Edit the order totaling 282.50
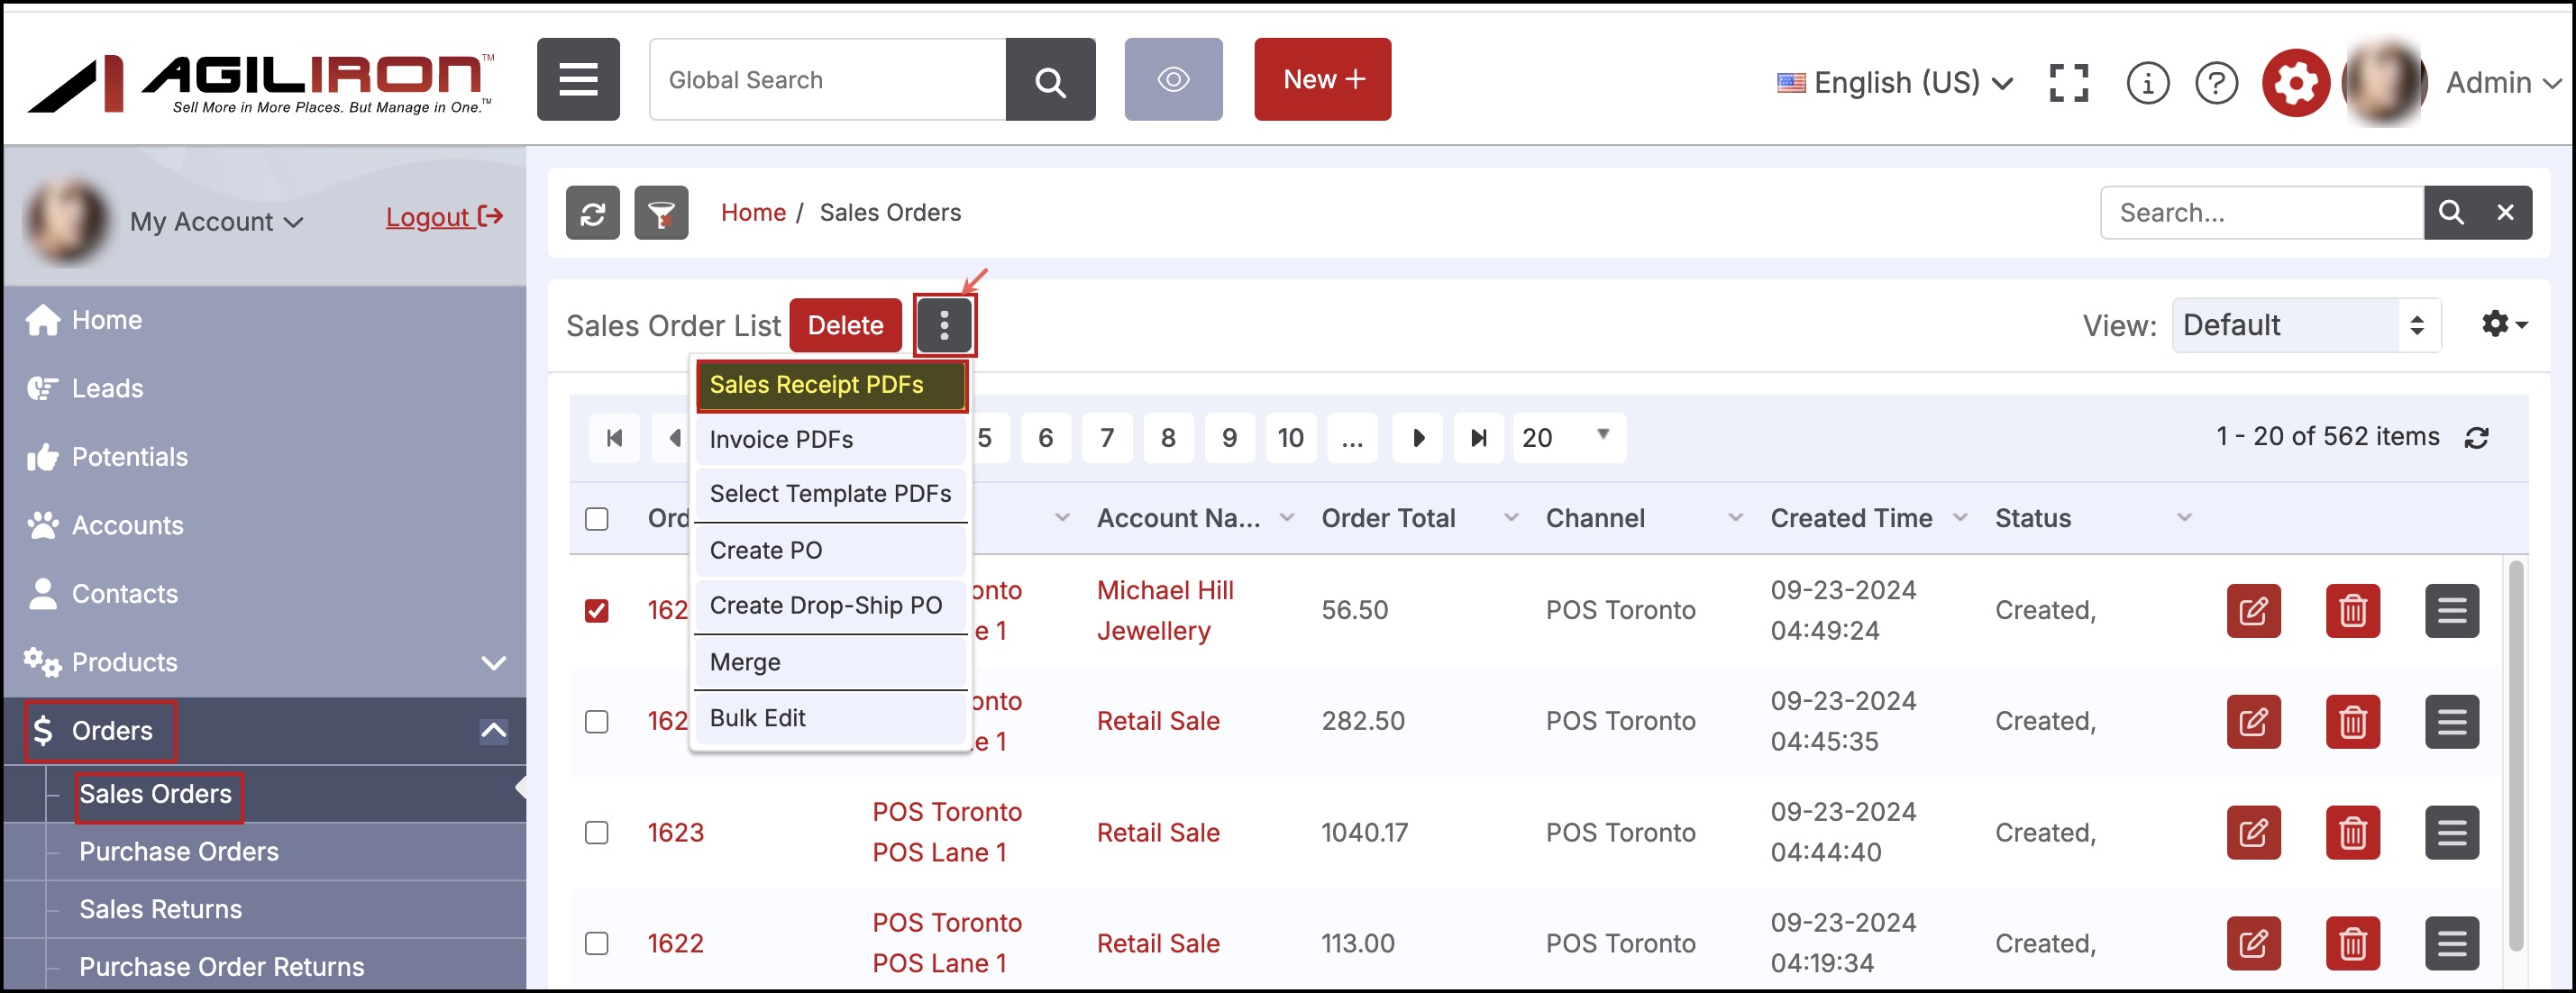 (2253, 722)
